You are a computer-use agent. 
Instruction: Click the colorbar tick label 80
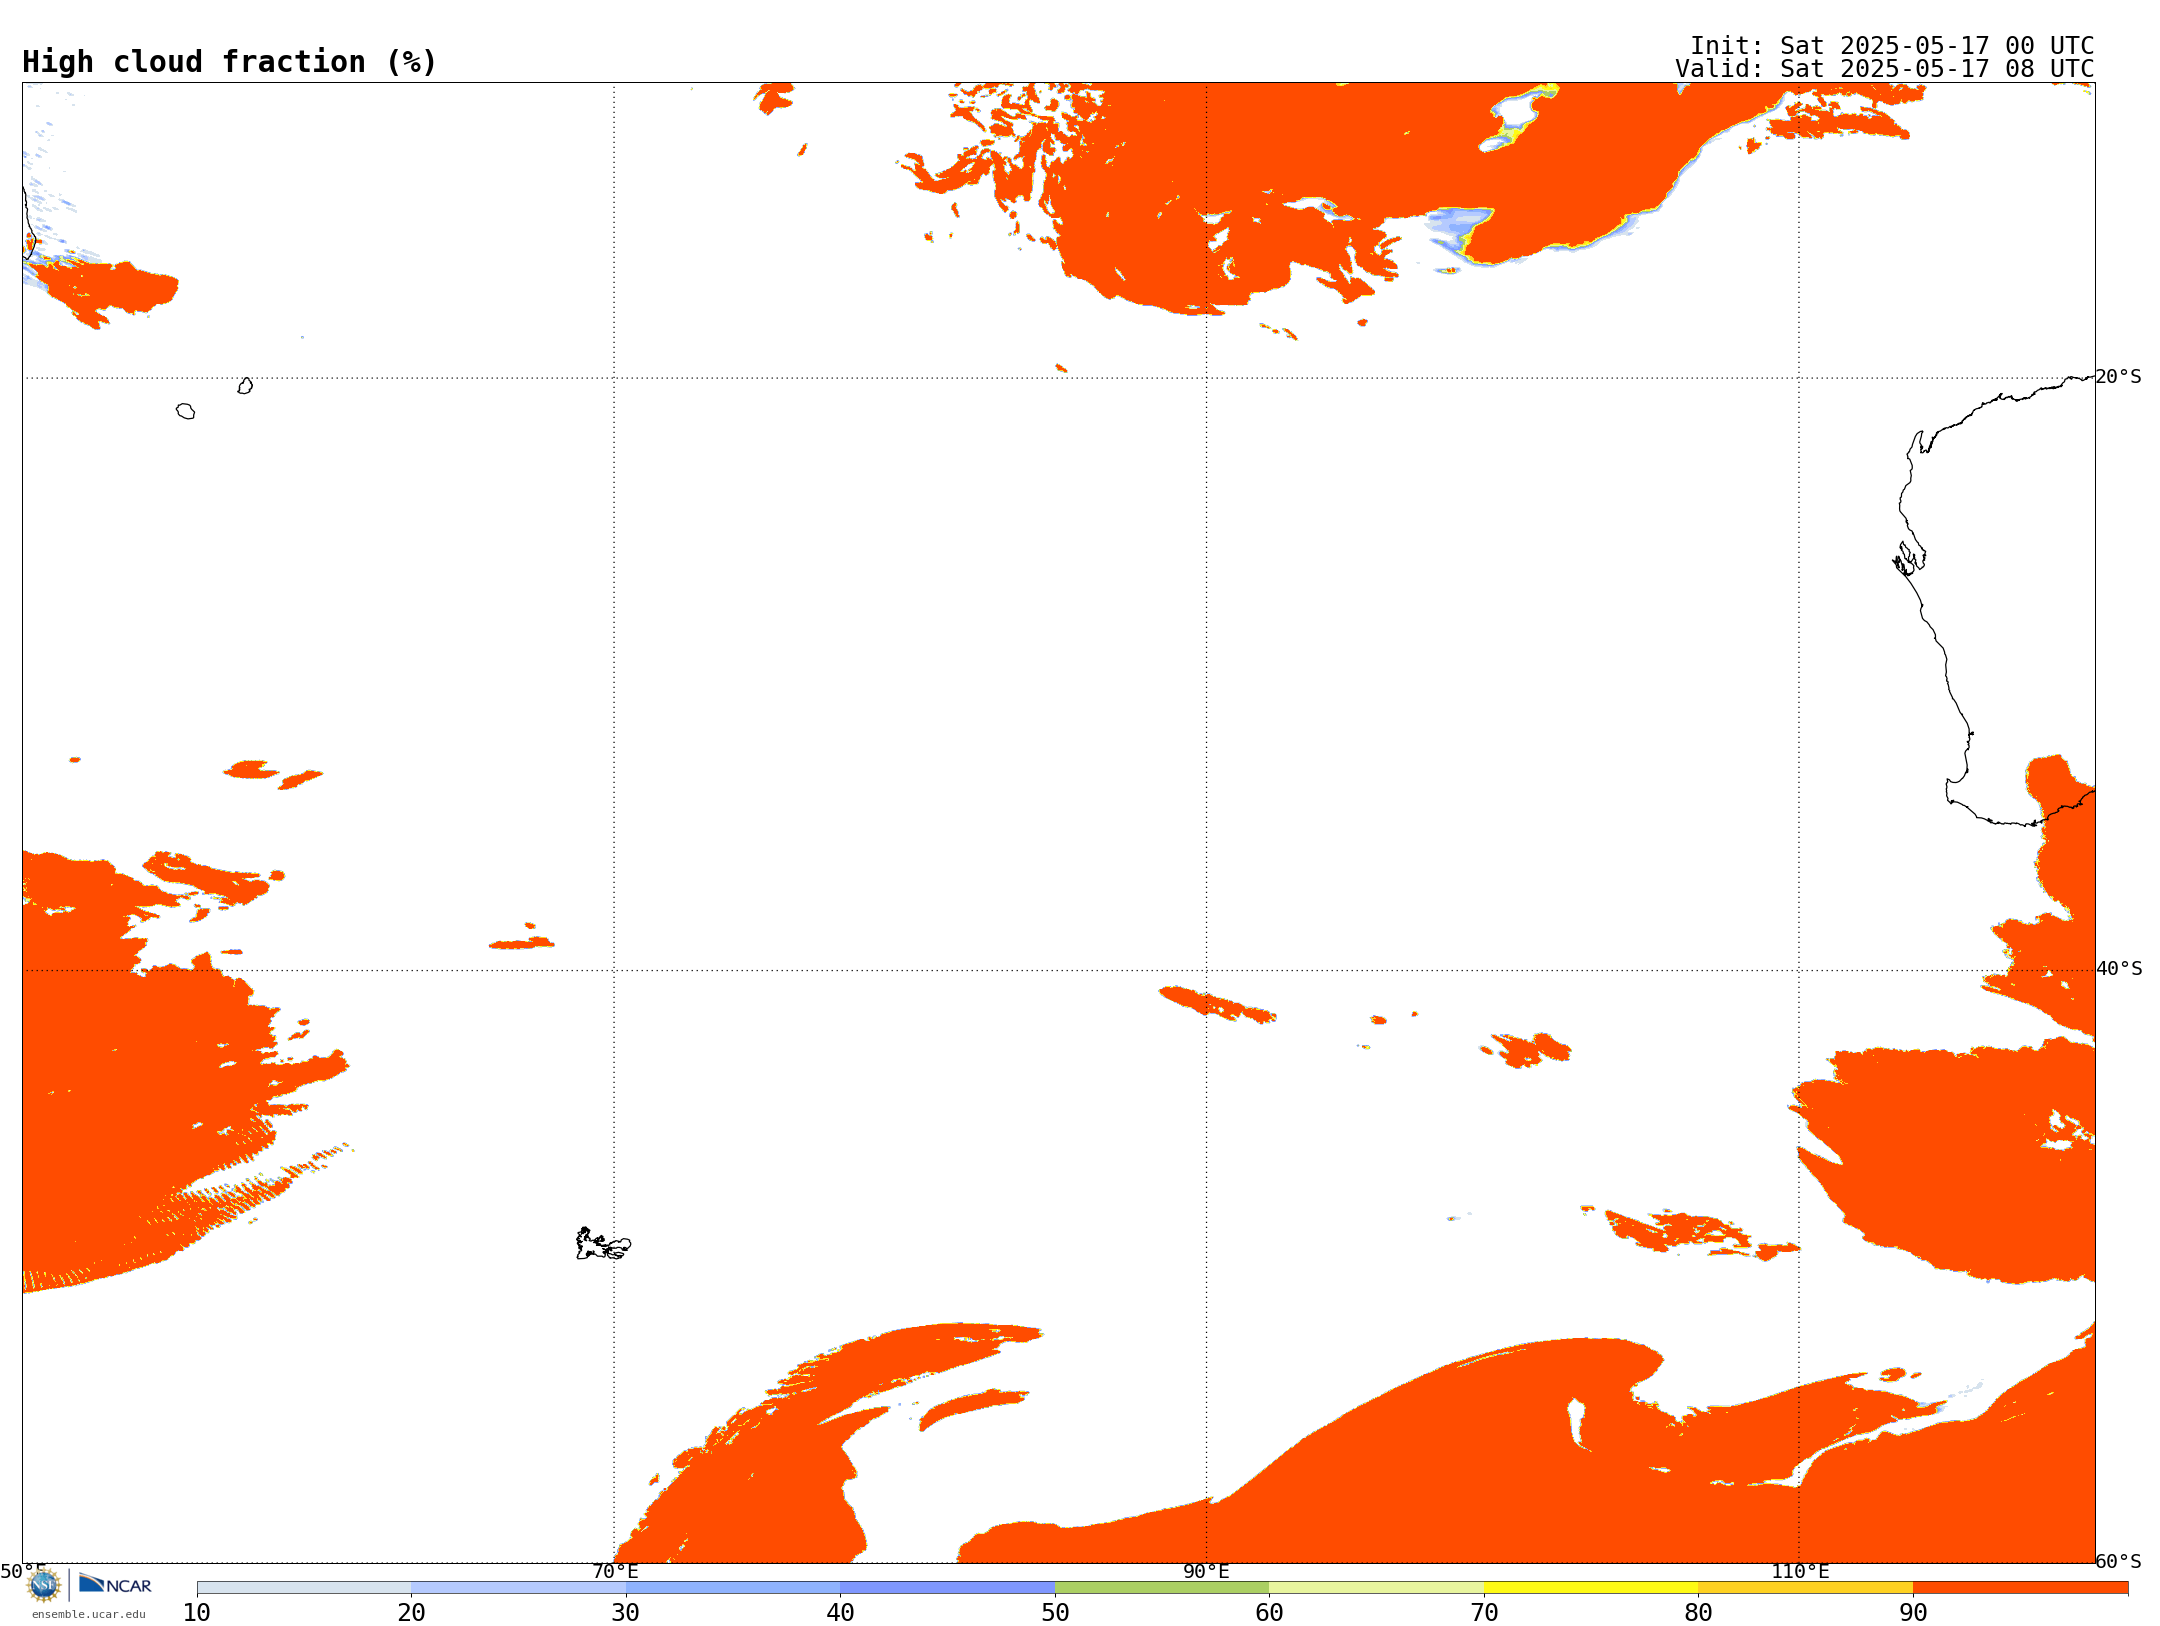1698,1613
